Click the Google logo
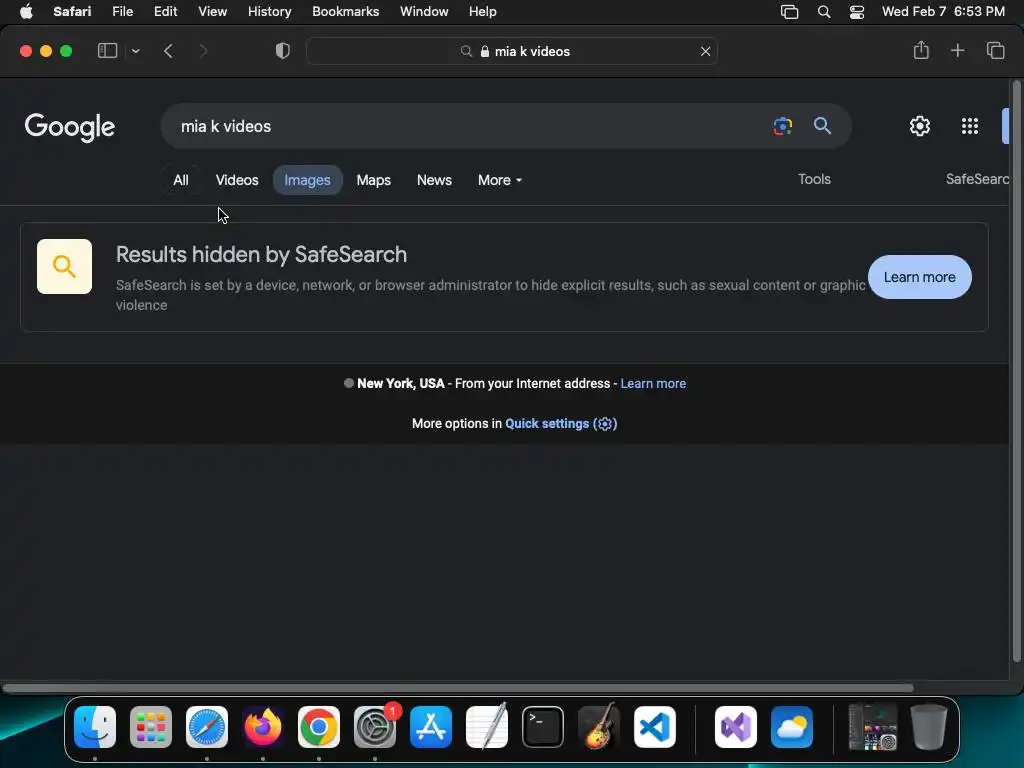Image resolution: width=1024 pixels, height=768 pixels. (70, 127)
